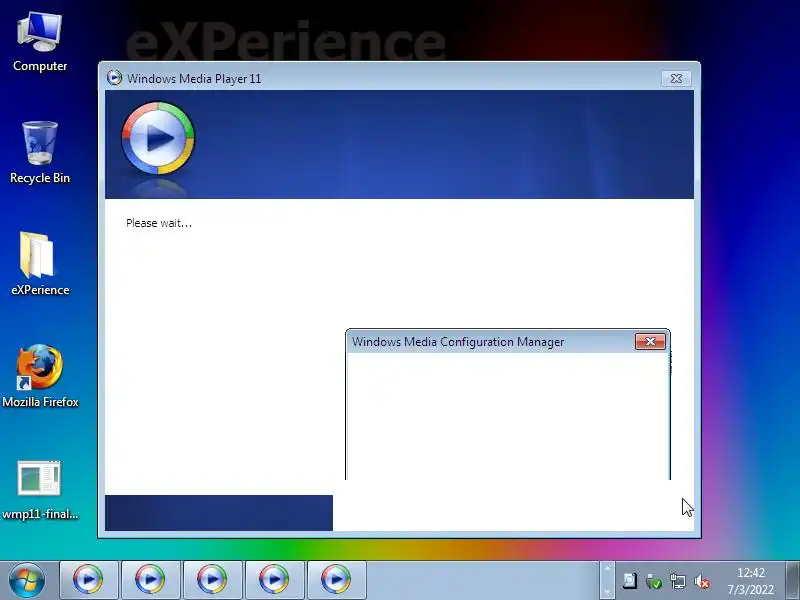Open the network connection tray icon
The image size is (800, 600).
tap(678, 581)
